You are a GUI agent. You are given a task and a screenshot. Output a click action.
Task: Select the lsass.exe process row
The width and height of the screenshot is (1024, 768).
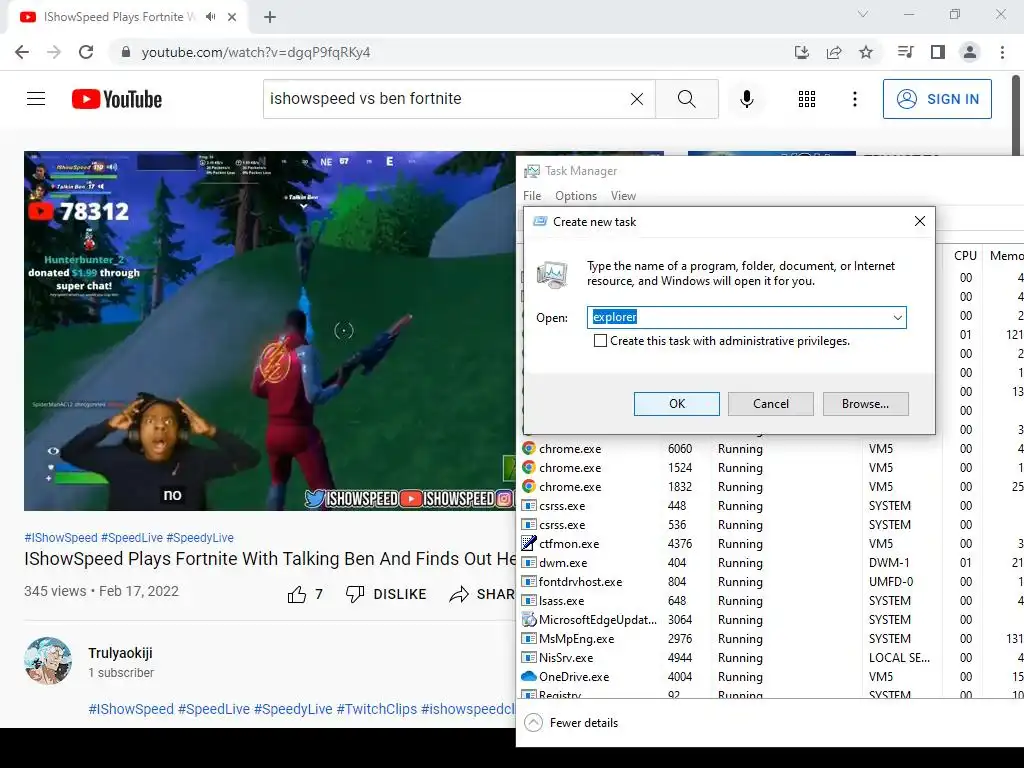771,600
